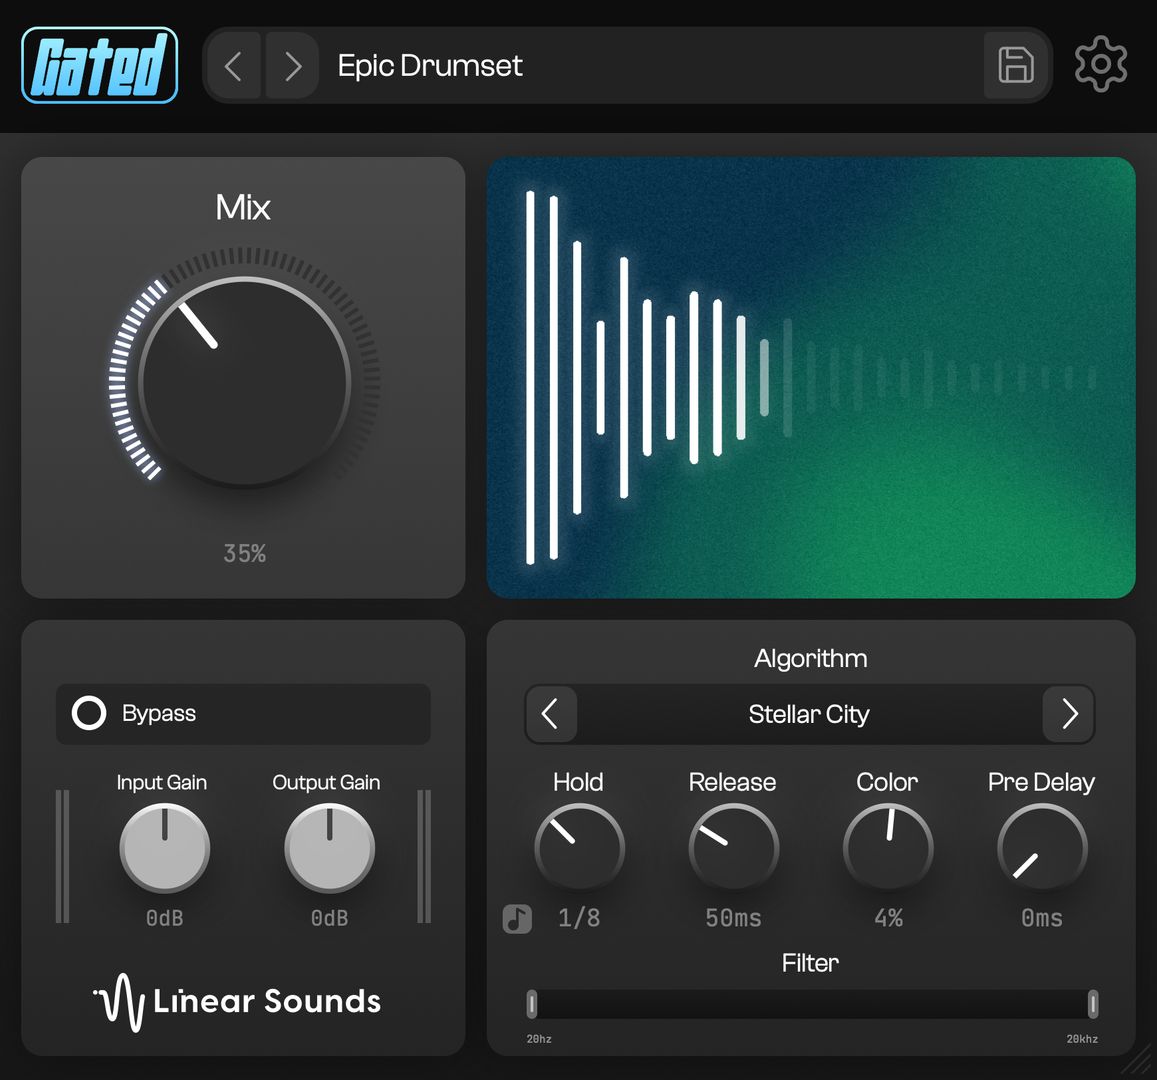
Task: Save the current preset
Action: click(1015, 66)
